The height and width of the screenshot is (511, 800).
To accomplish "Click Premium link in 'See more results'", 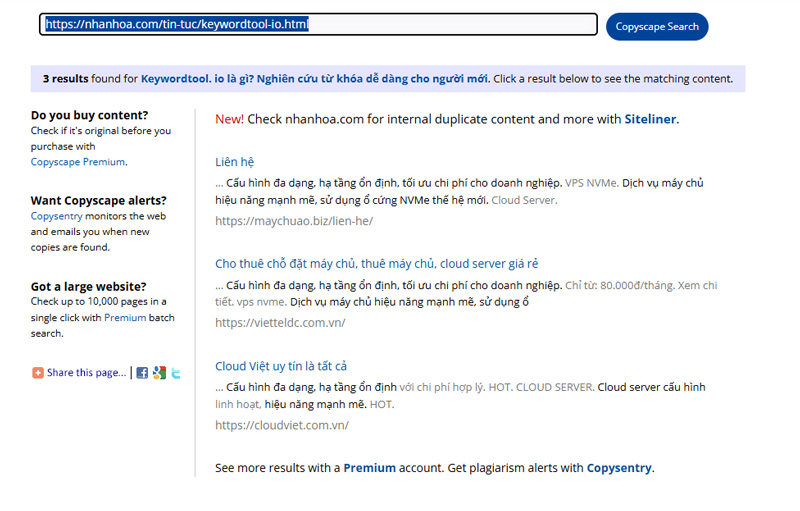I will (x=369, y=468).
